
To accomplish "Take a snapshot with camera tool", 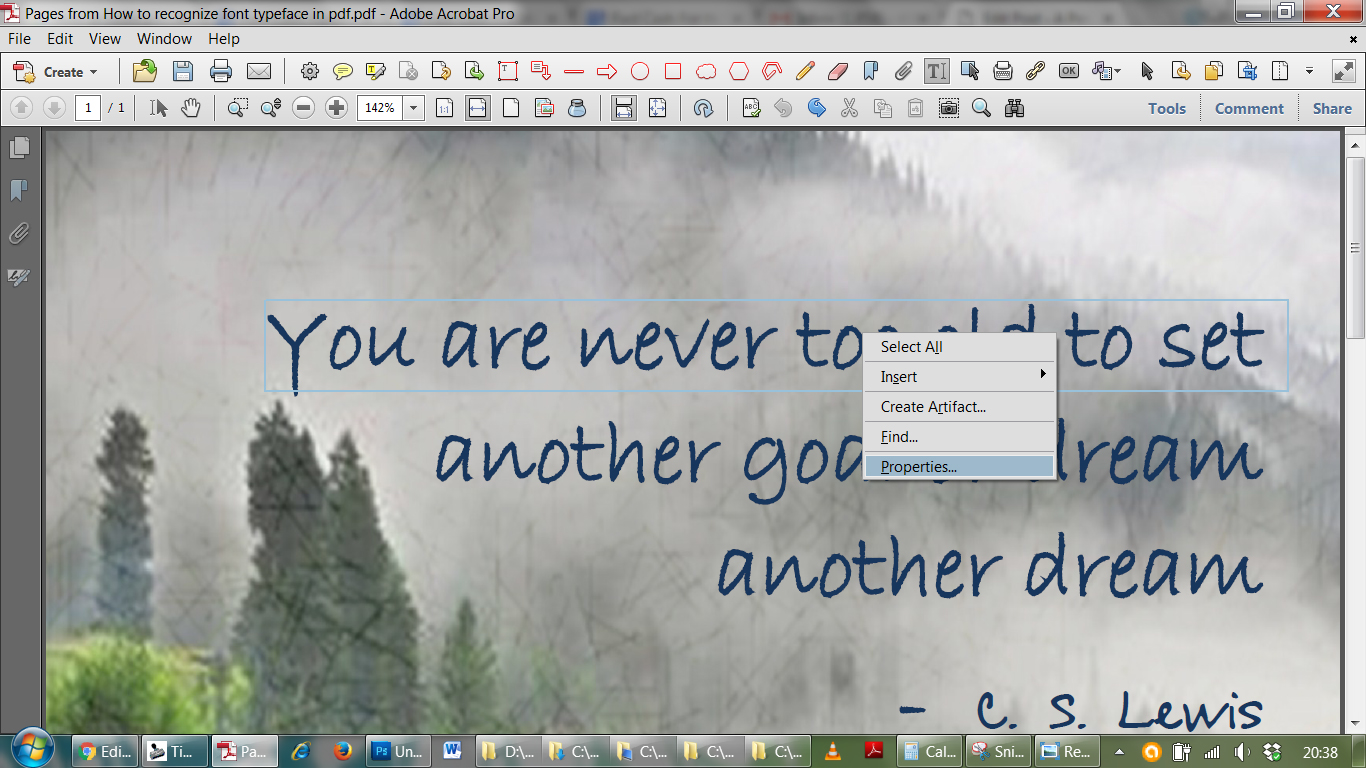I will click(948, 108).
